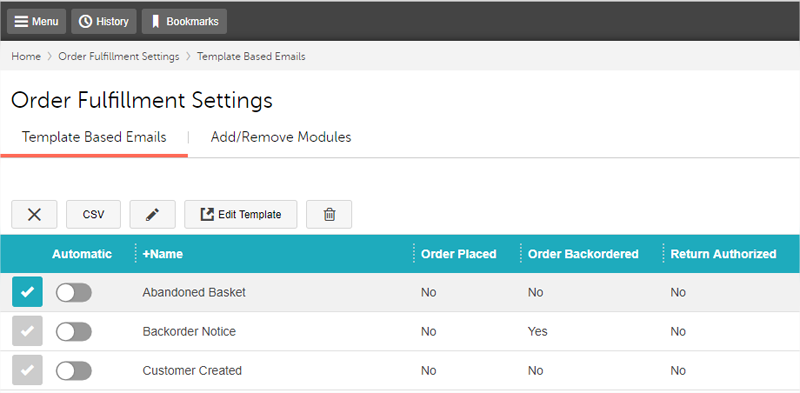Click Order Backordered No for Customer Created
This screenshot has height=393, width=800.
click(536, 371)
